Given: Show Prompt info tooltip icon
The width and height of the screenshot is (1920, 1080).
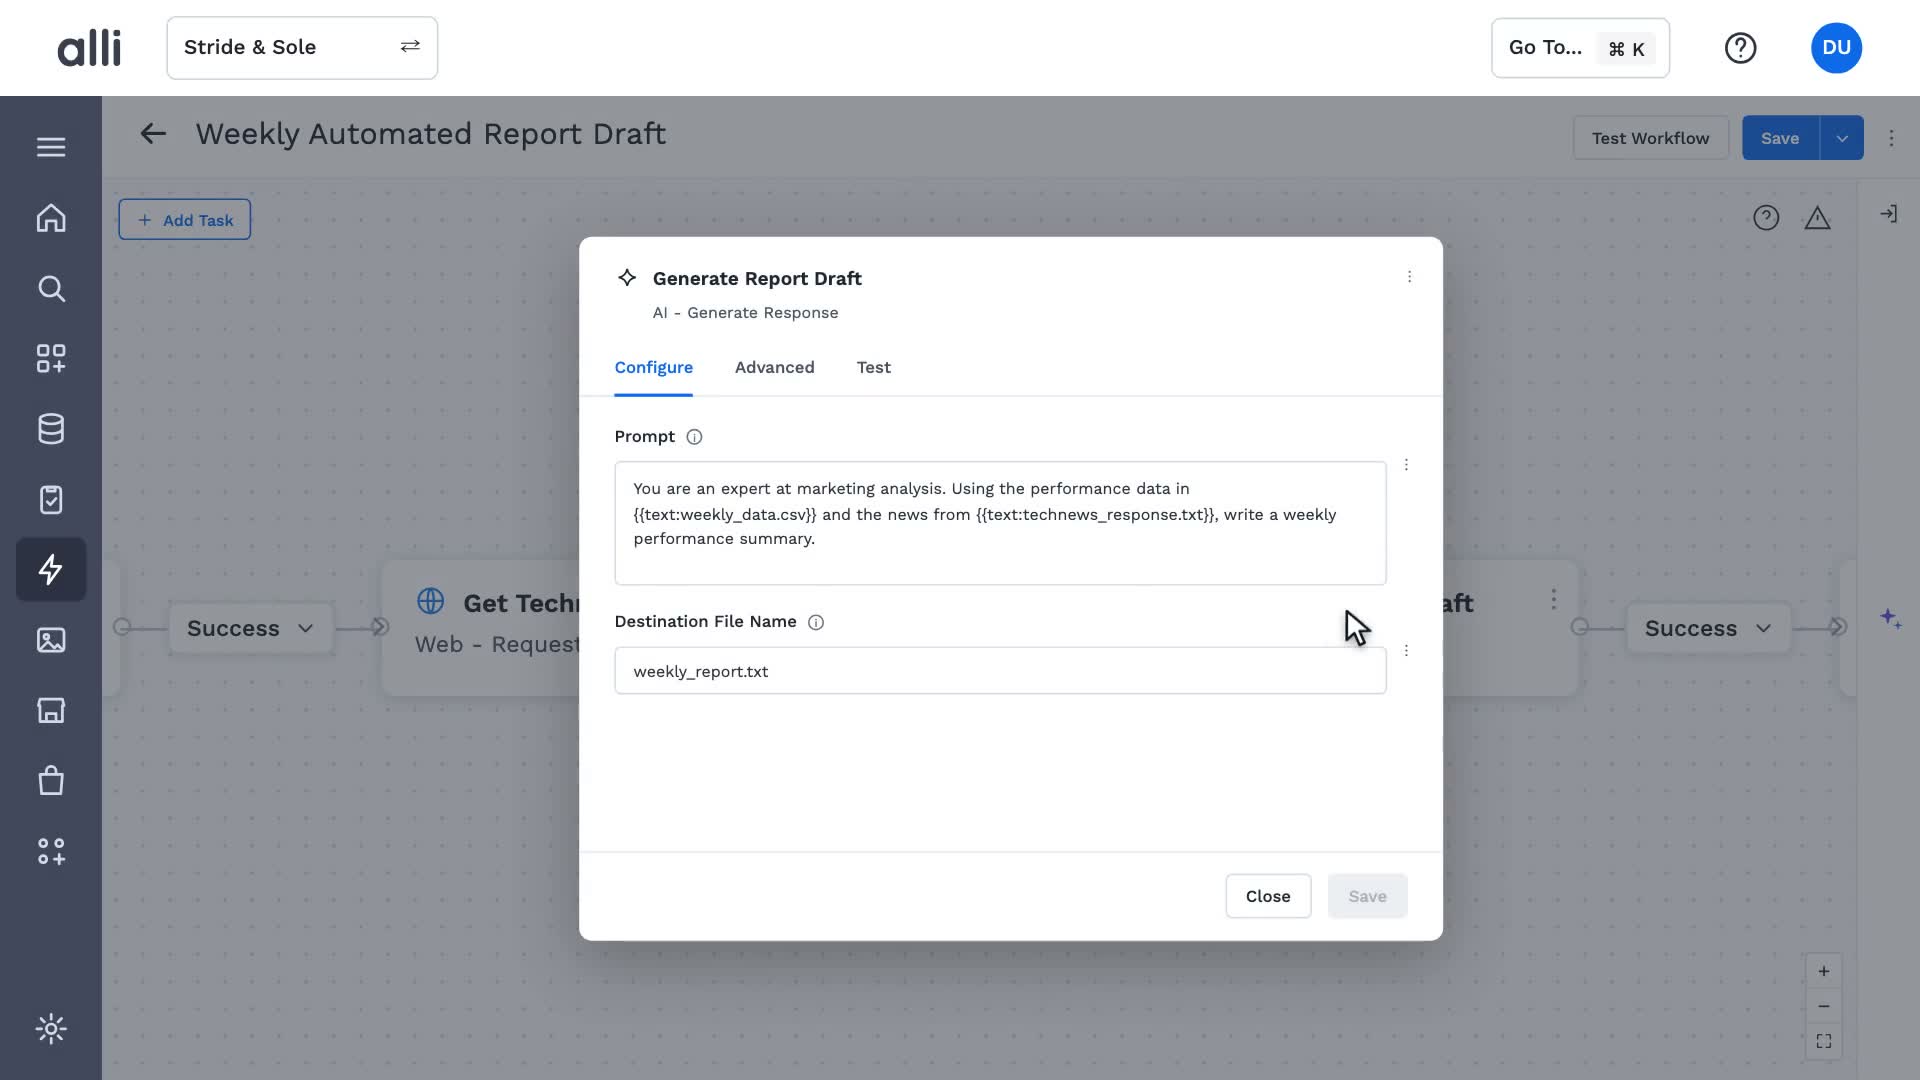Looking at the screenshot, I should click(x=694, y=437).
